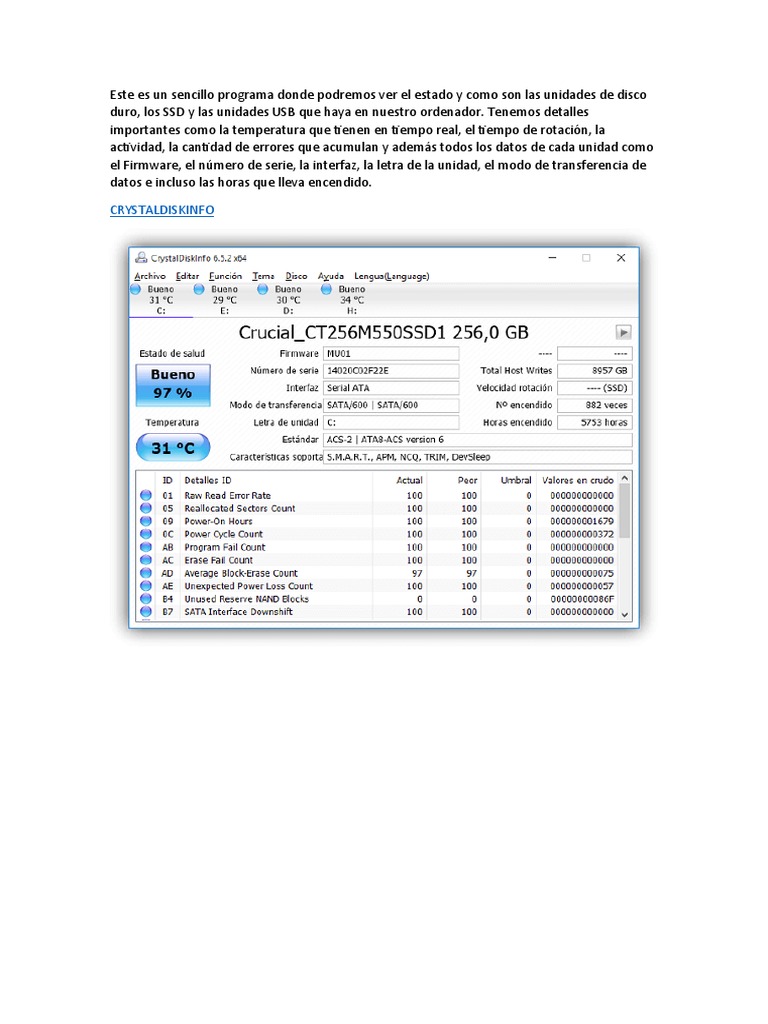Click status icon for Power Cycle Count

(x=146, y=534)
